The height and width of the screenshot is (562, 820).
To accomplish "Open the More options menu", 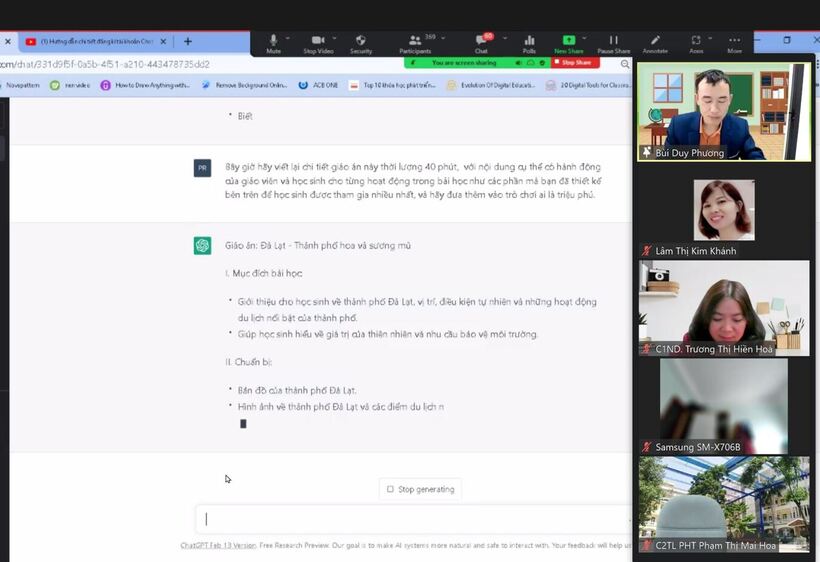I will coord(735,41).
